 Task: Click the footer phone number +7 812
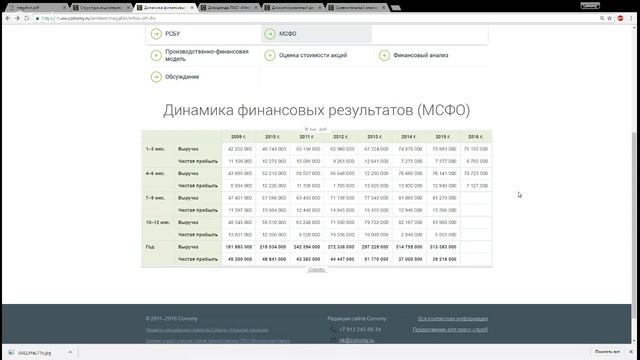click(x=360, y=329)
